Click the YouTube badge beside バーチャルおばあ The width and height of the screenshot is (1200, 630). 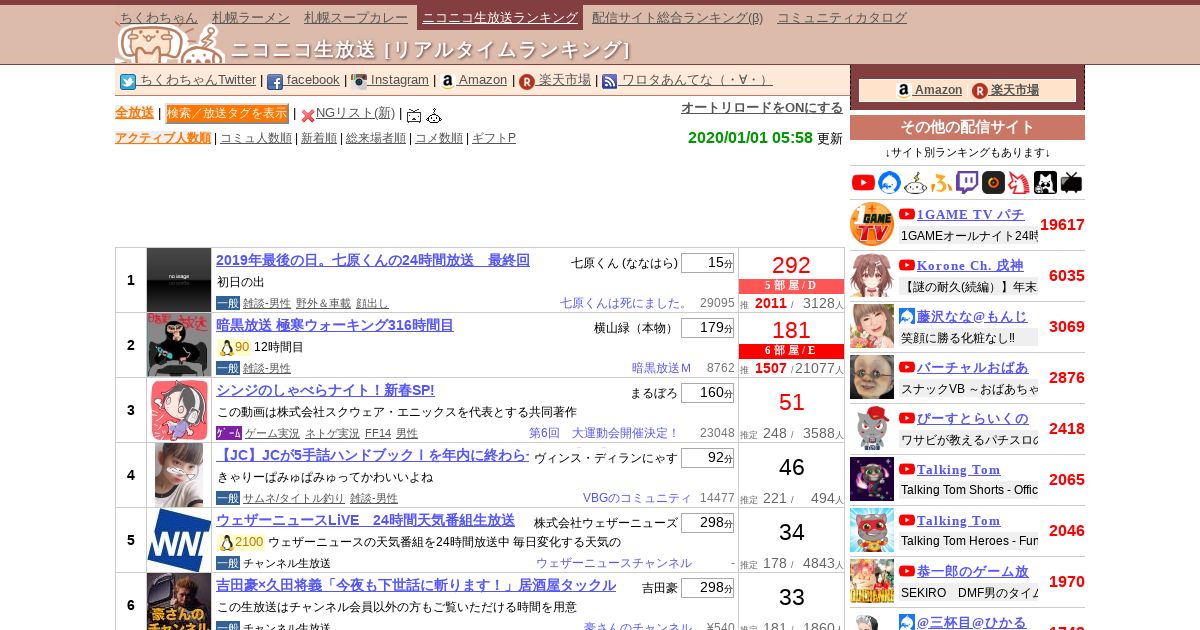[907, 367]
